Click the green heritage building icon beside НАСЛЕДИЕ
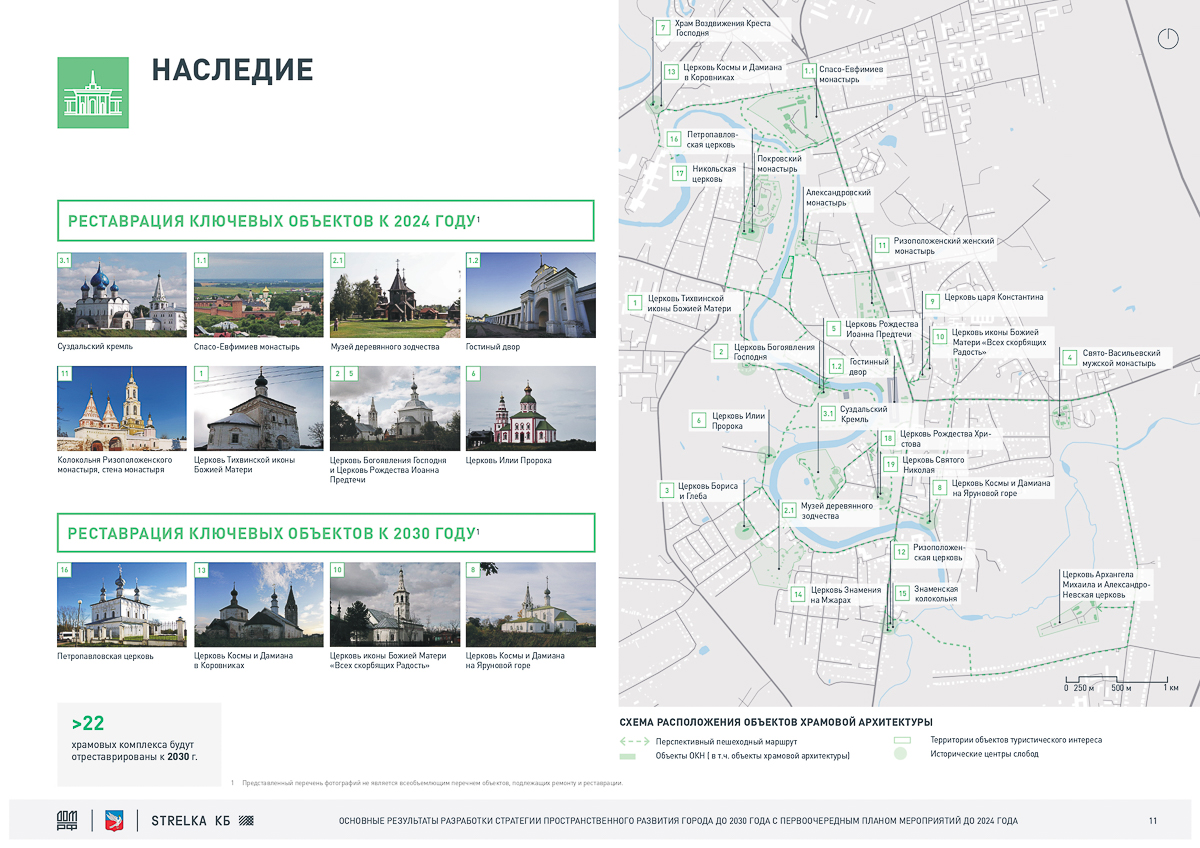The image size is (1200, 848). (93, 93)
